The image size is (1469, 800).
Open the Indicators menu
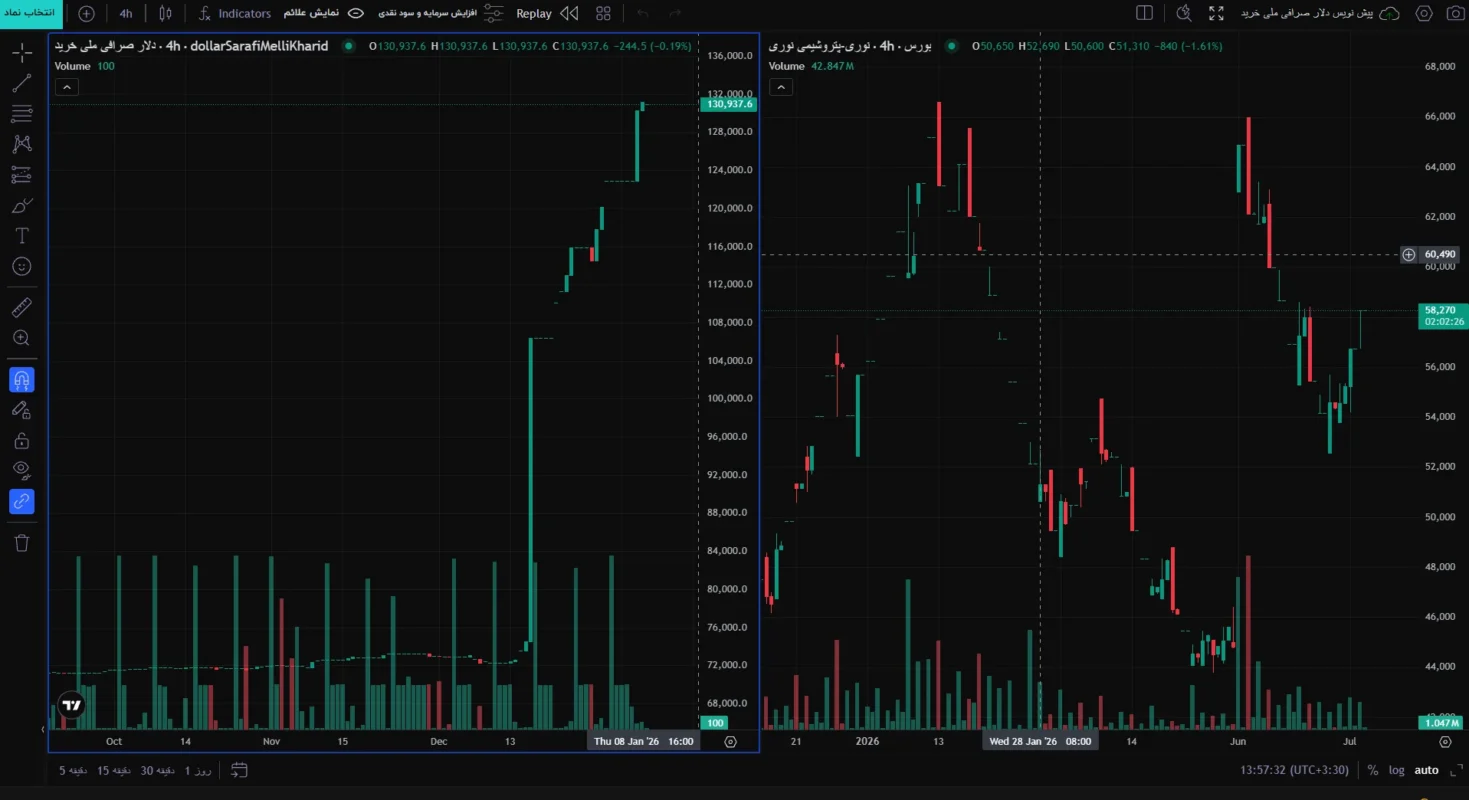[234, 13]
